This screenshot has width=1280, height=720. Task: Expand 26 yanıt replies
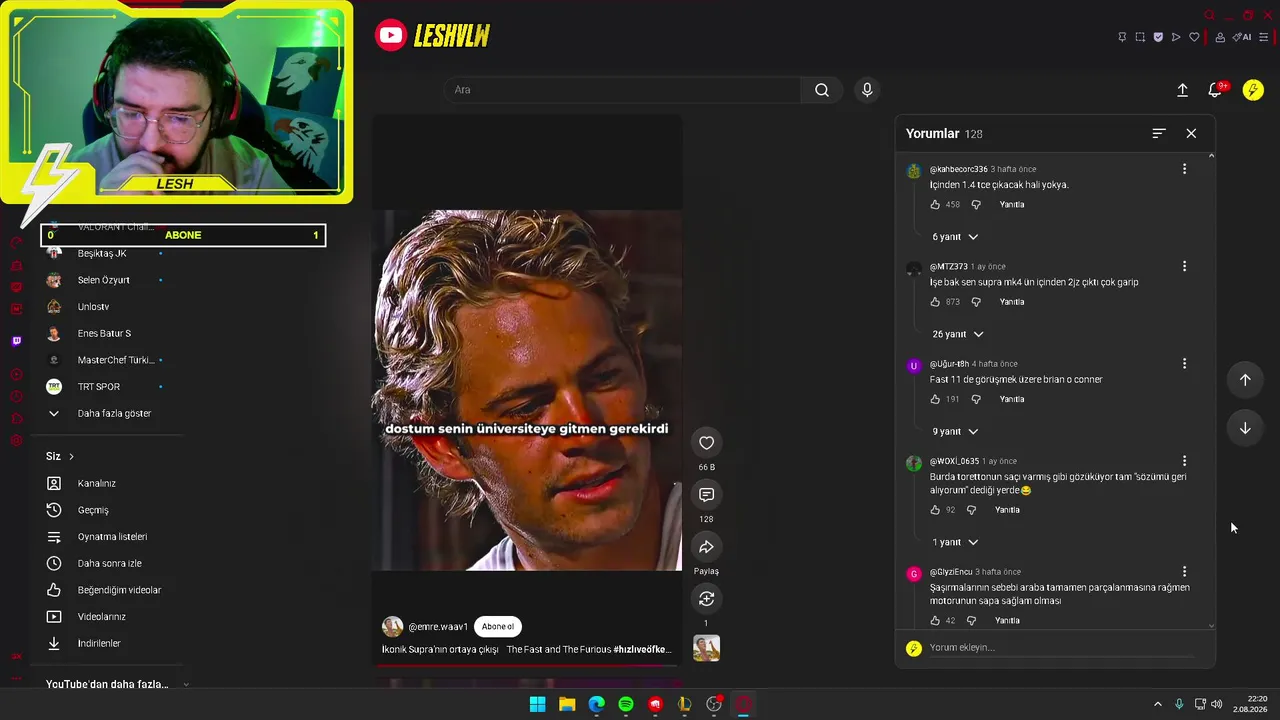point(958,334)
